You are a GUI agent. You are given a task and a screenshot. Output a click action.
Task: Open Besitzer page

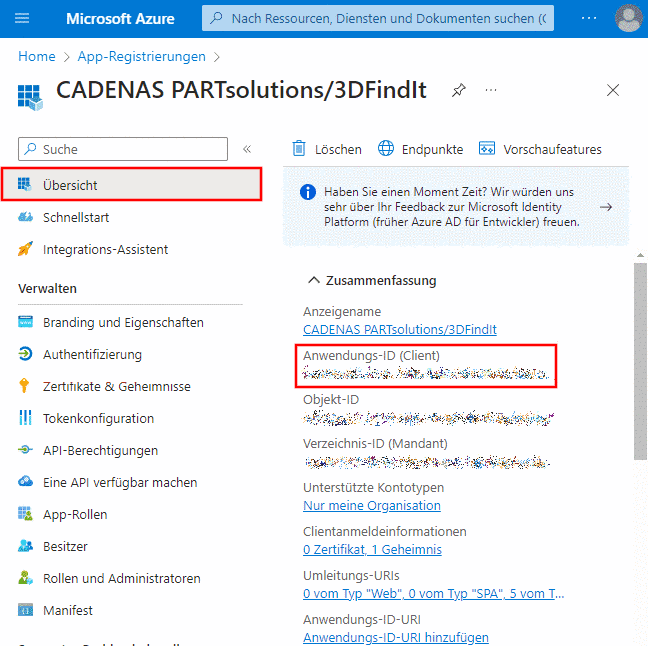click(x=65, y=546)
